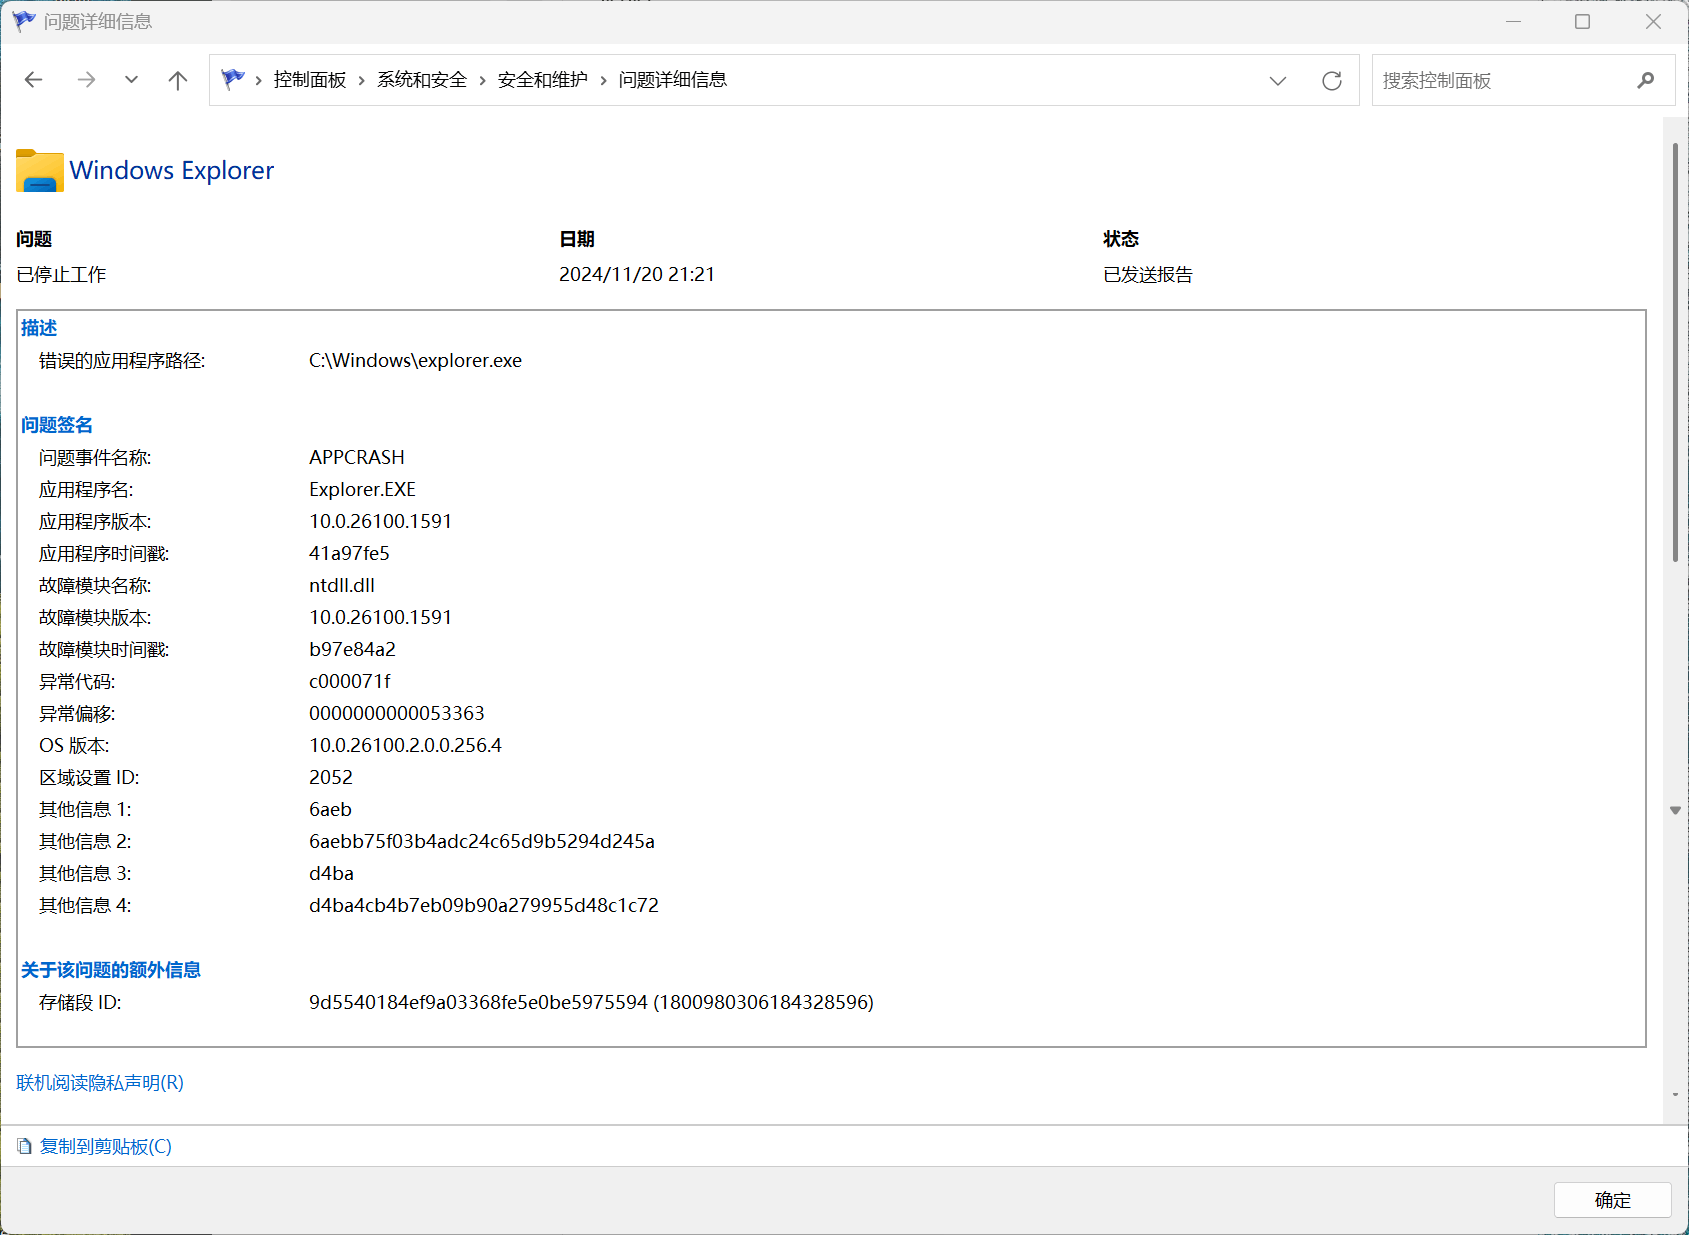Click the module timestamp b97e84a2
Screen dimensions: 1689x1235
352,650
